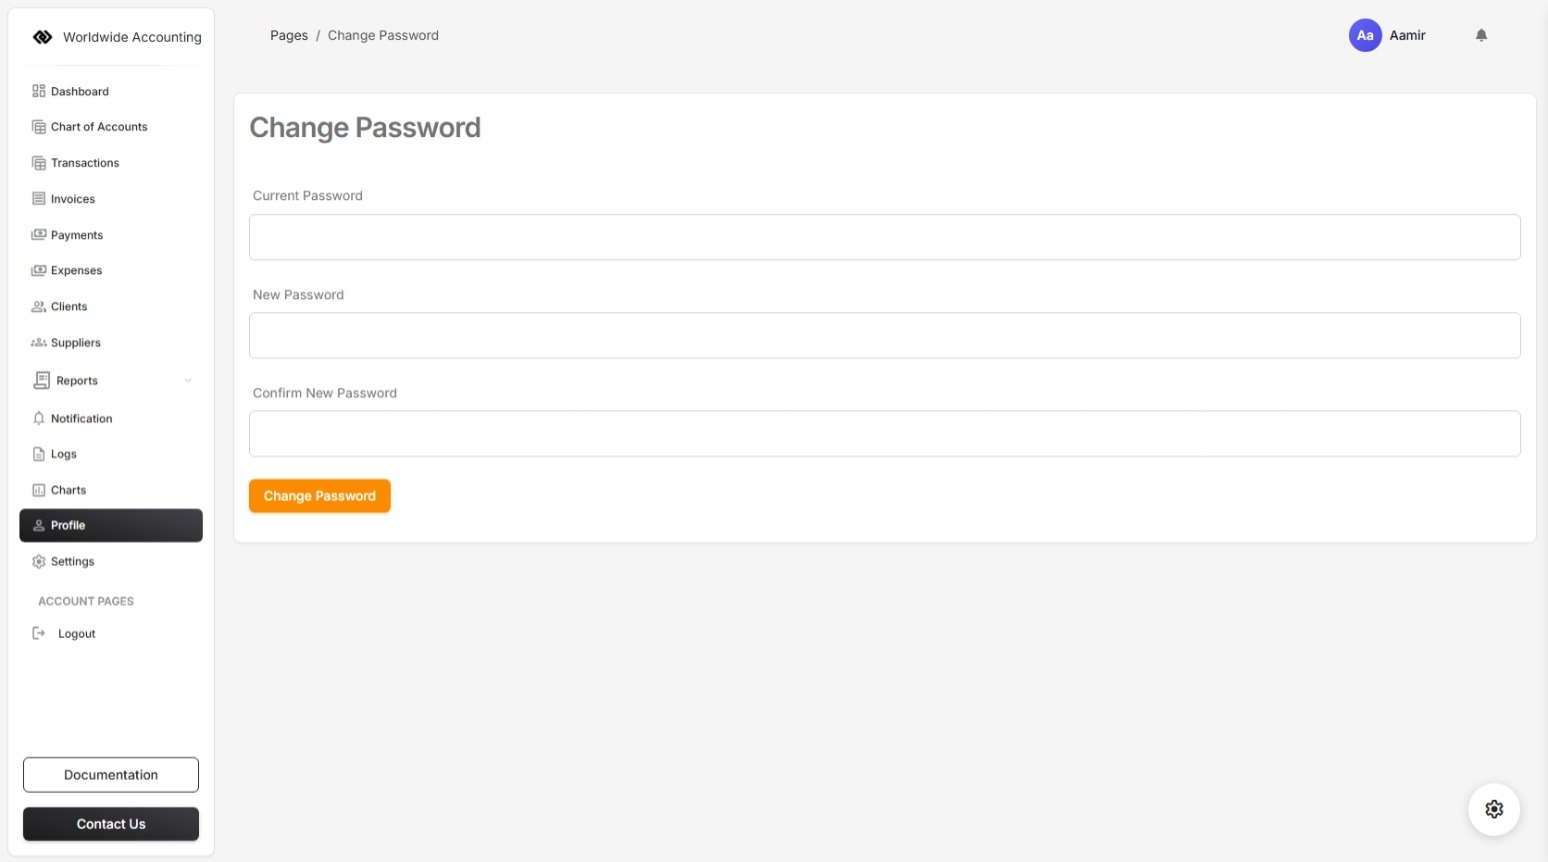Click the Pages breadcrumb link
This screenshot has width=1548, height=862.
tap(289, 35)
